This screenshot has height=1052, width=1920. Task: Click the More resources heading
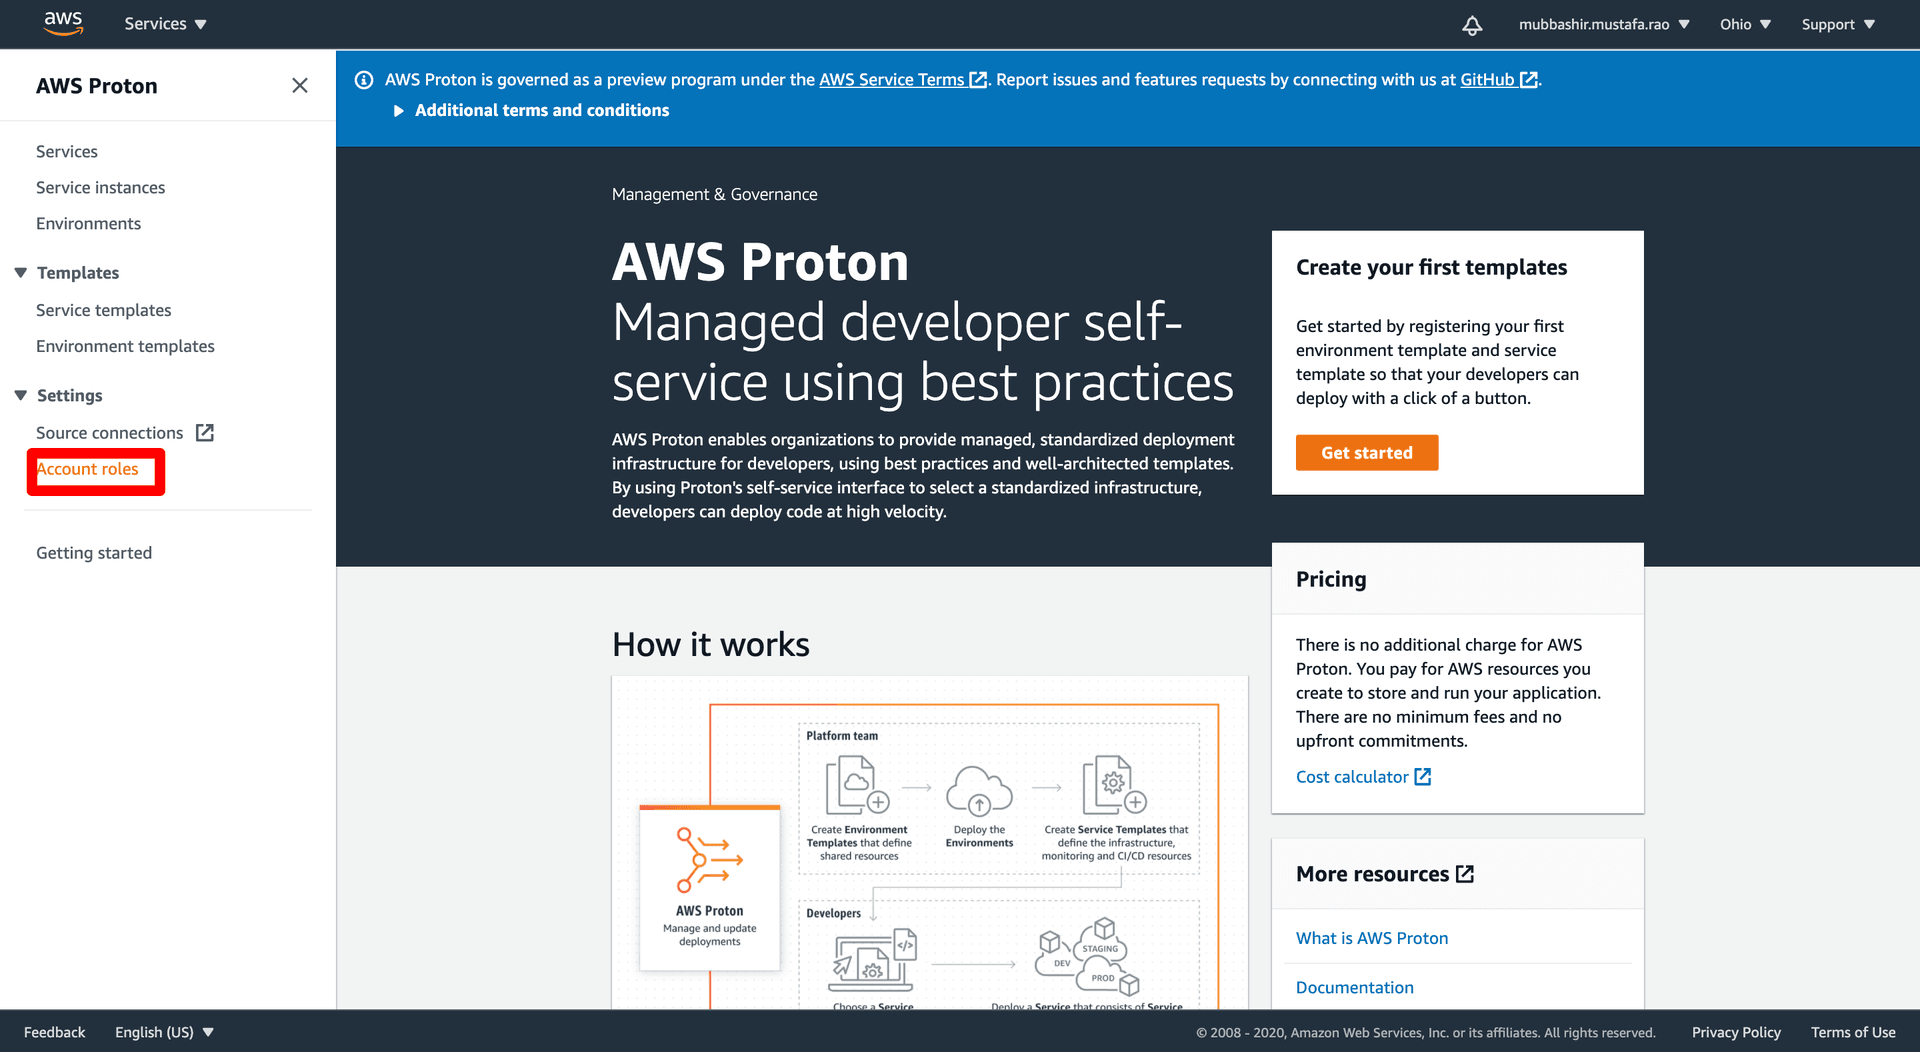[1372, 874]
